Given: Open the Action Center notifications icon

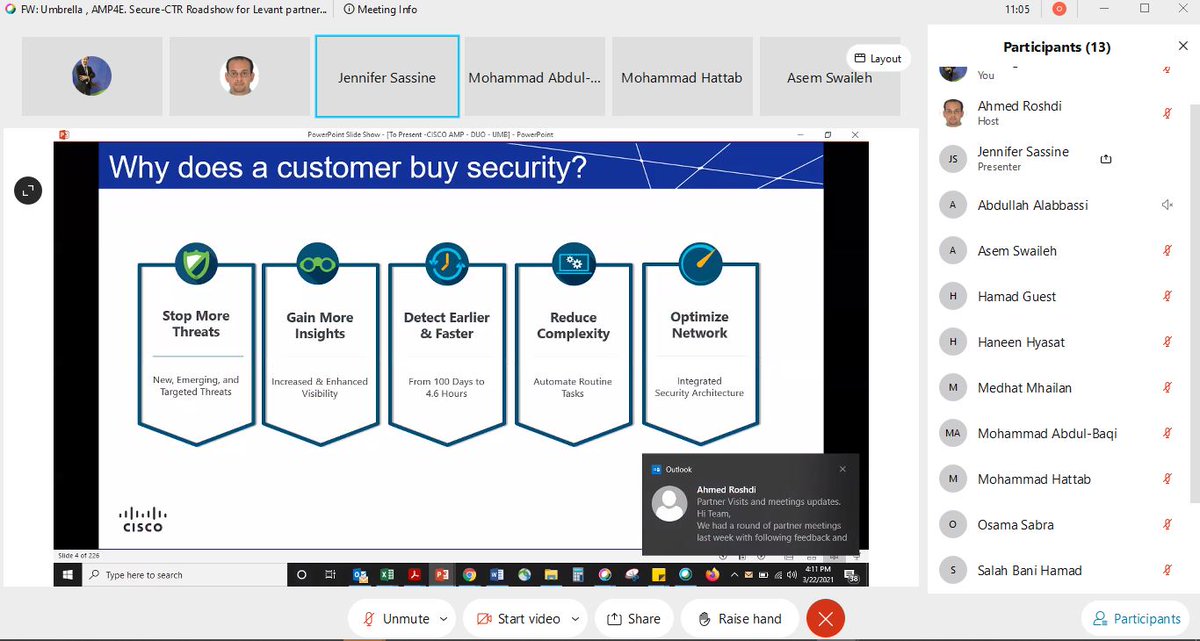Looking at the screenshot, I should pos(851,576).
